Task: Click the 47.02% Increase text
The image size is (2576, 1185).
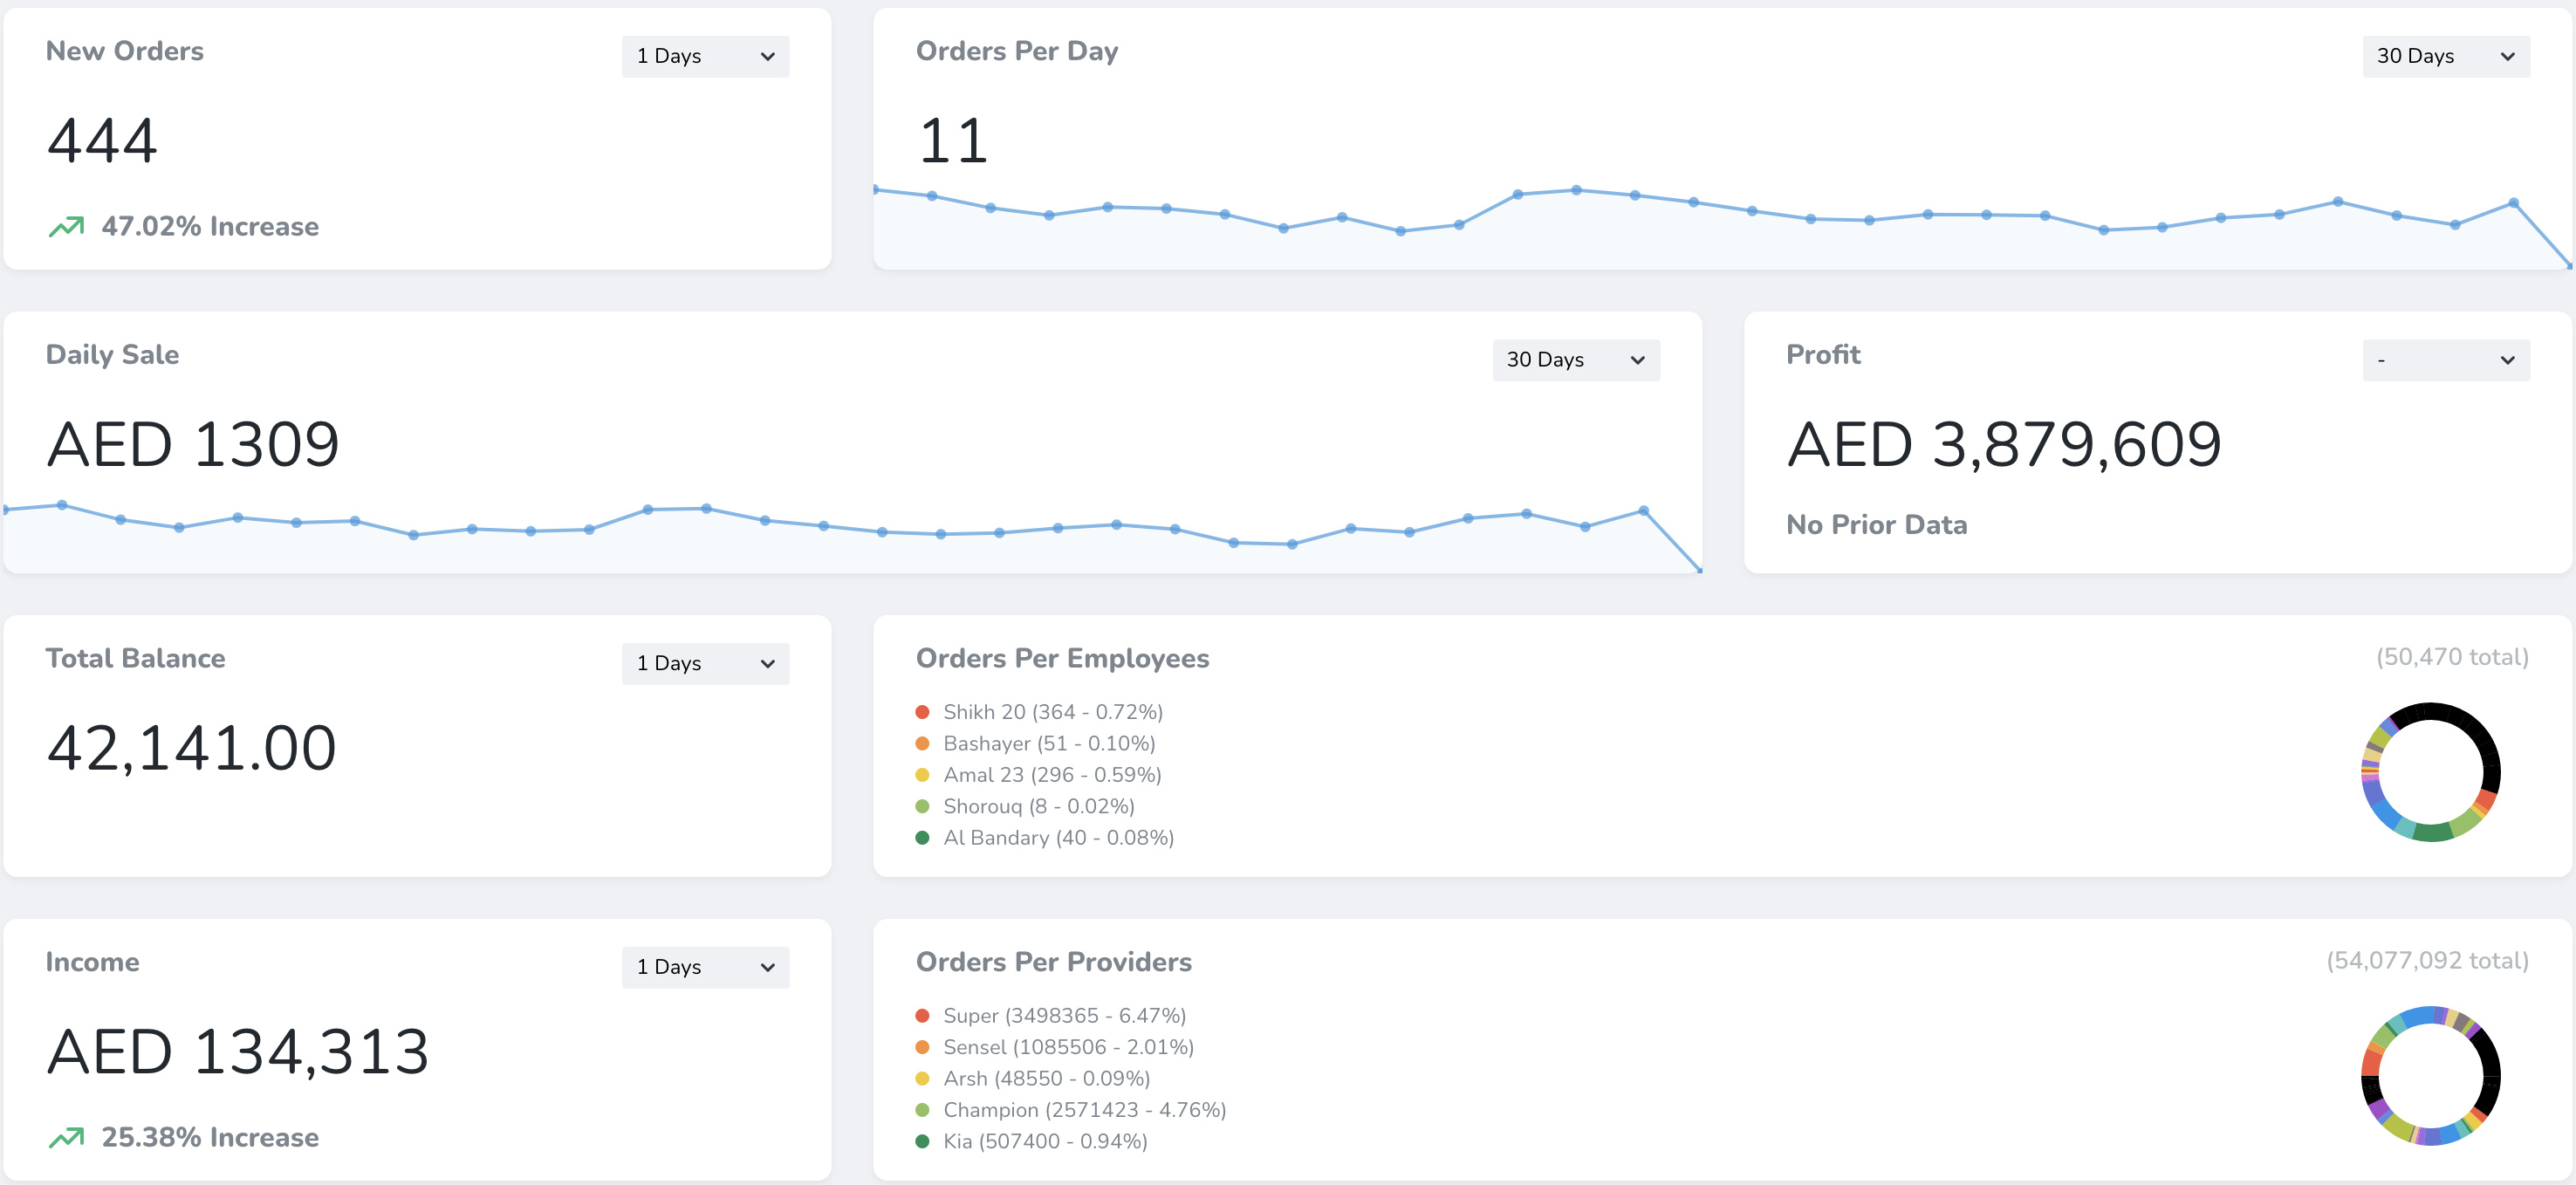Action: (210, 227)
